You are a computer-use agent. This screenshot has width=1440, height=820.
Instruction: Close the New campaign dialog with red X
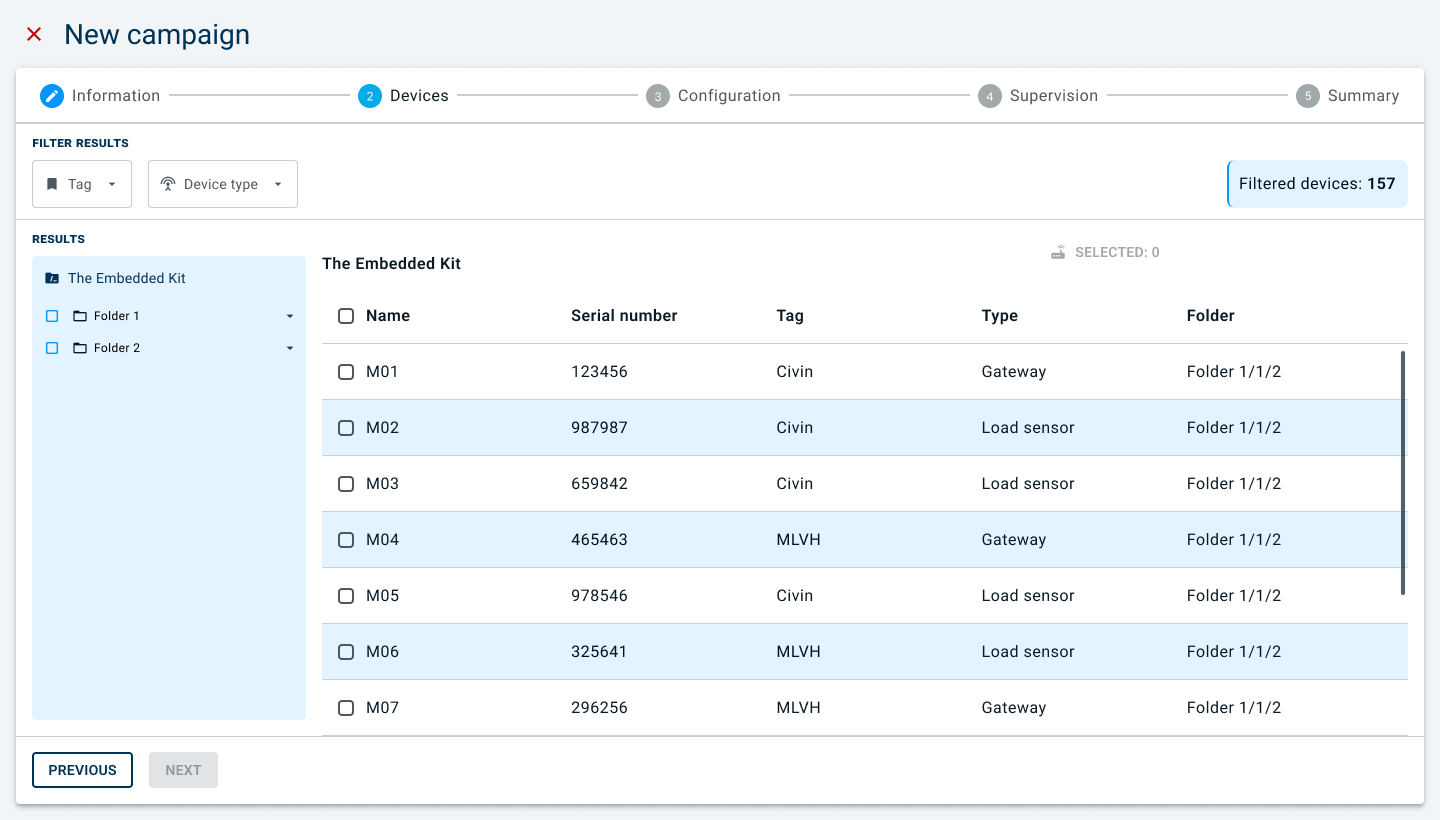point(34,34)
